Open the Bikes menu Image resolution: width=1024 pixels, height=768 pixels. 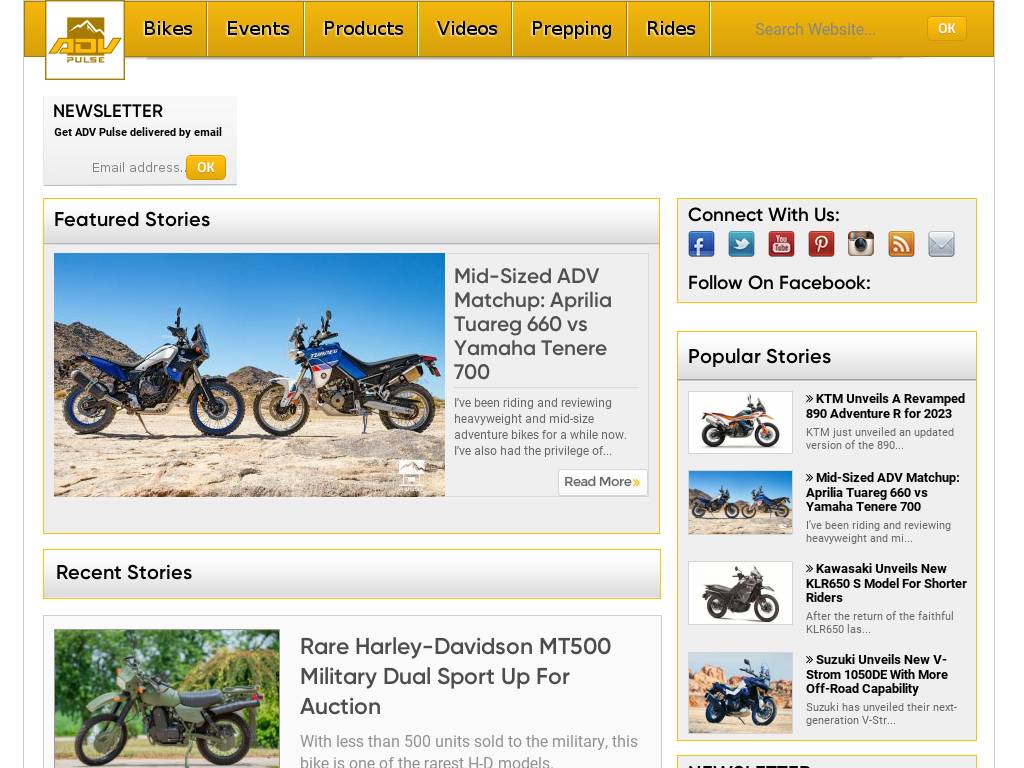click(x=168, y=29)
